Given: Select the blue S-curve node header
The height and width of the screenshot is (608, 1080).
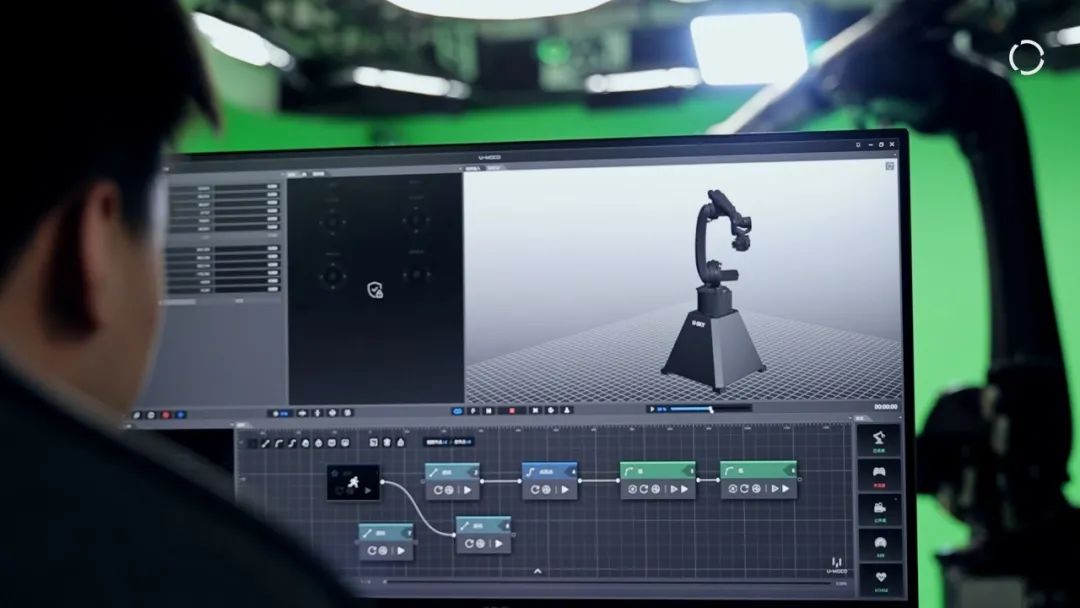Looking at the screenshot, I should [x=550, y=472].
